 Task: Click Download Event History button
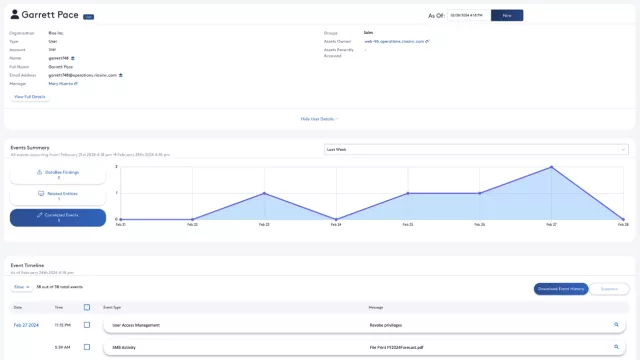pyautogui.click(x=561, y=289)
